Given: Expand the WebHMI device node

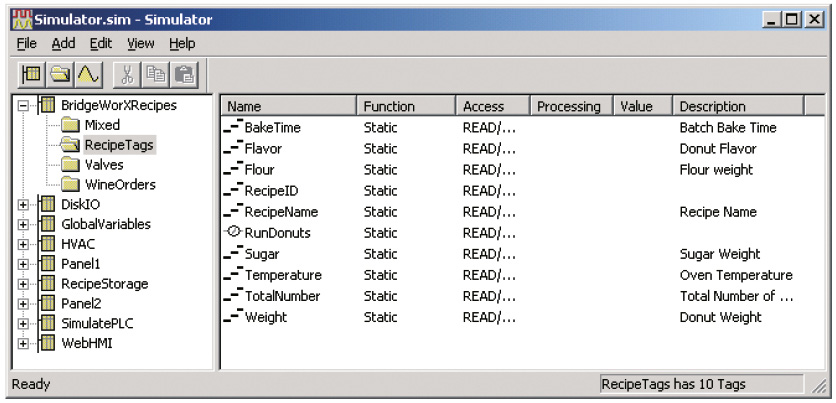Looking at the screenshot, I should [x=23, y=344].
